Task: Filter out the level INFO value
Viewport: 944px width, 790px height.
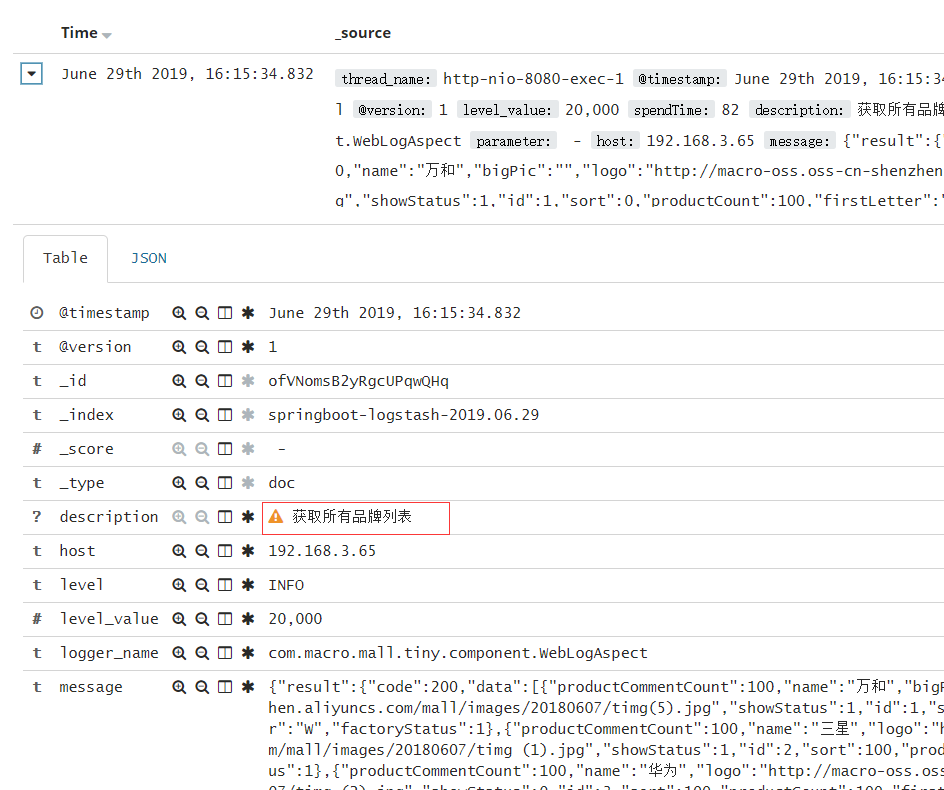Action: click(x=201, y=584)
